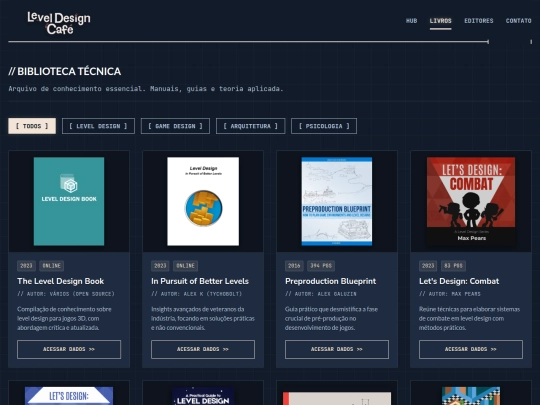The image size is (540, 405).
Task: Click ACESSAR DADOS for Preproduction Blueprint
Action: pyautogui.click(x=337, y=349)
